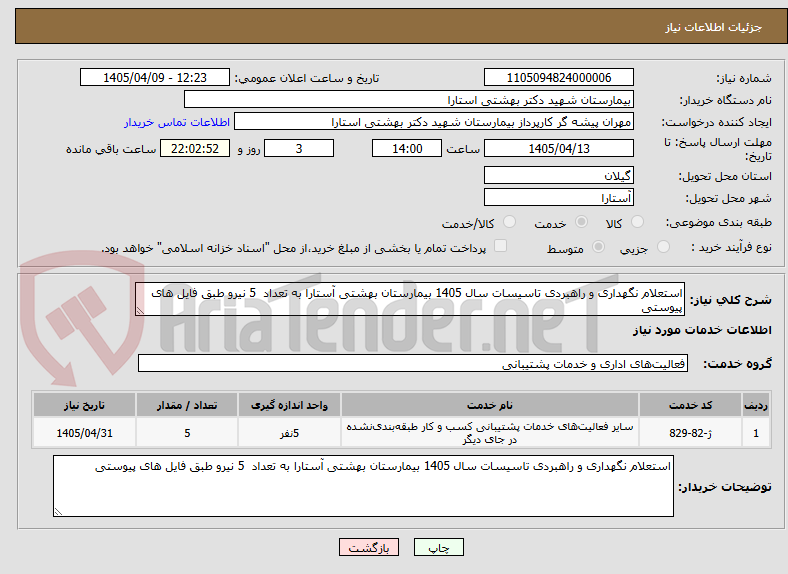Select the متوسط purchase type radio

598,247
